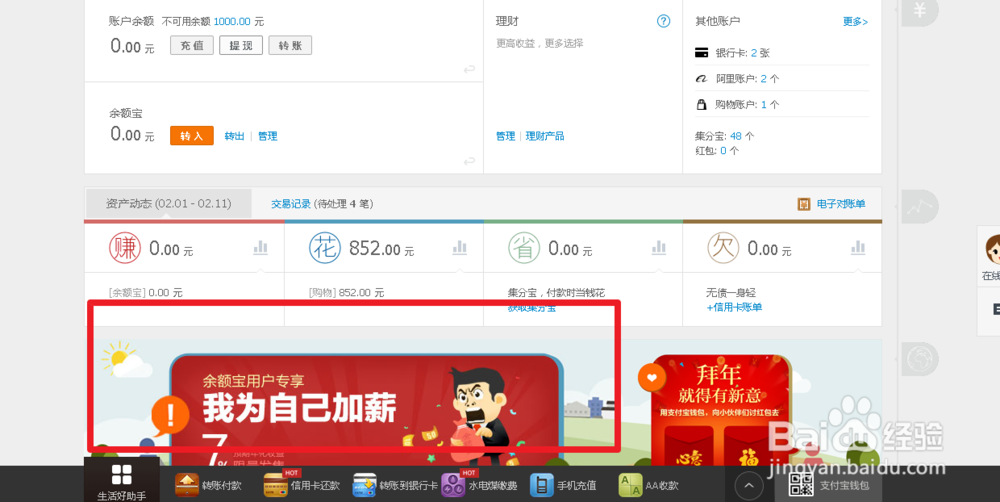
Task: Click the 红包 count 0
Action: [x=723, y=151]
